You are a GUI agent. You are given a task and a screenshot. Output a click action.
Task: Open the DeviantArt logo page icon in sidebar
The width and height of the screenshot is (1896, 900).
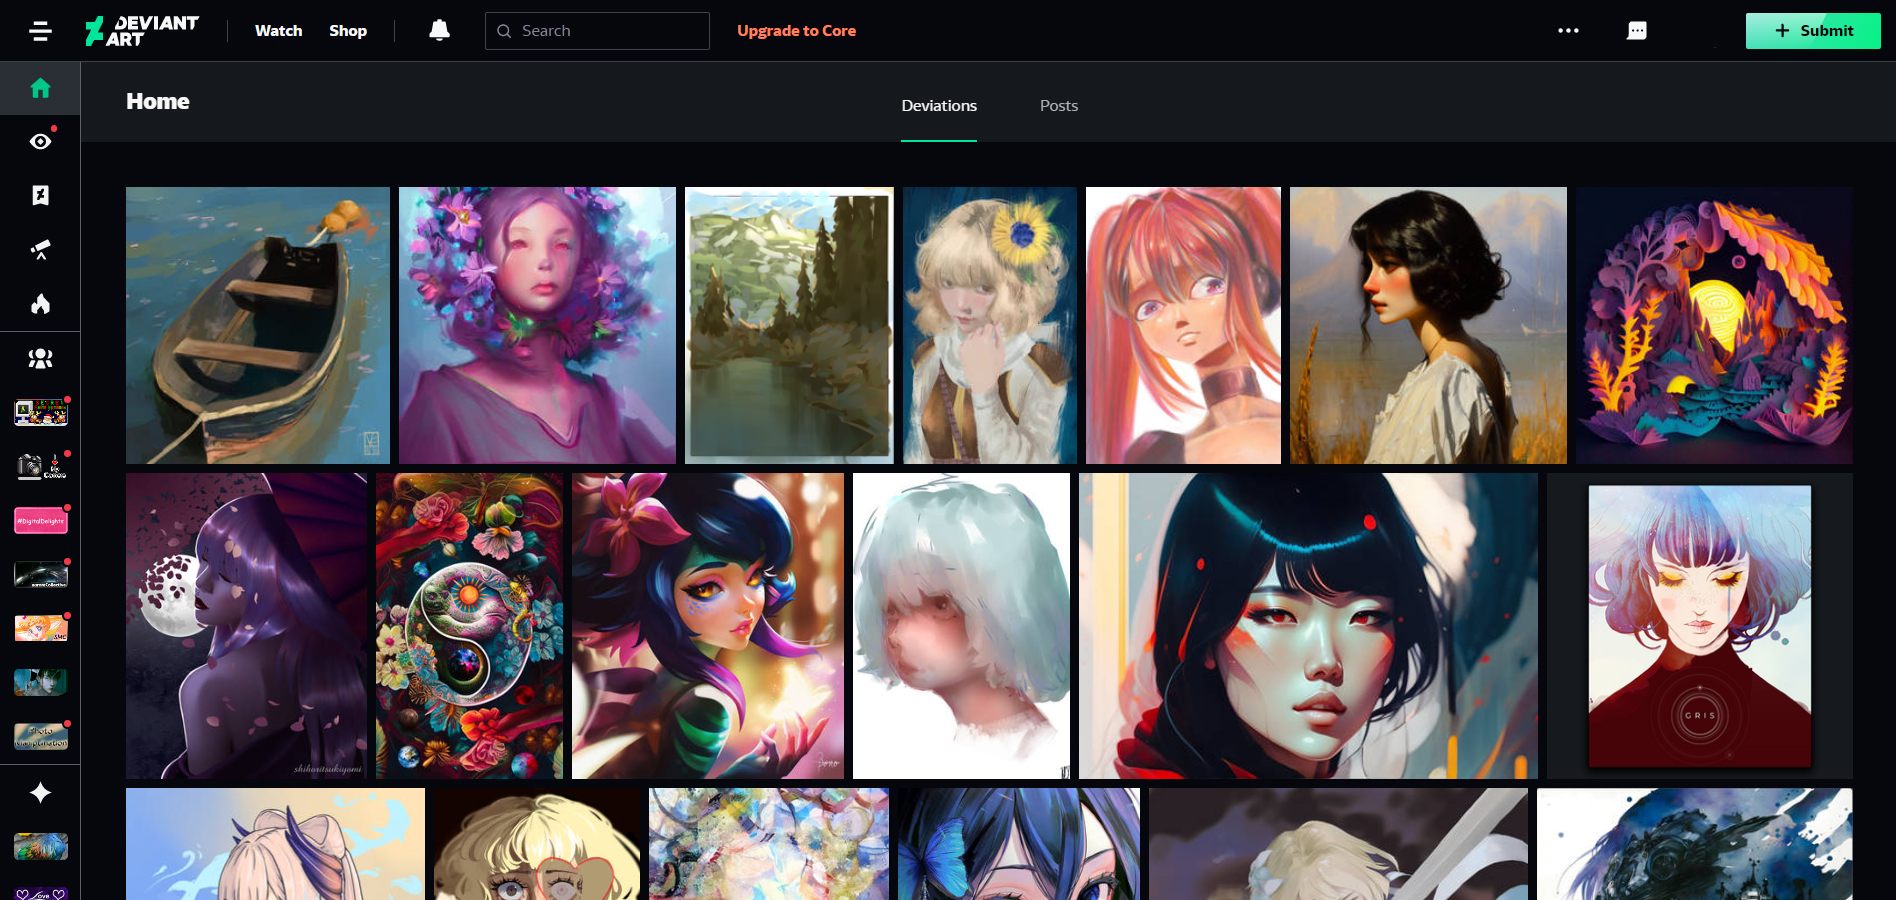tap(40, 195)
